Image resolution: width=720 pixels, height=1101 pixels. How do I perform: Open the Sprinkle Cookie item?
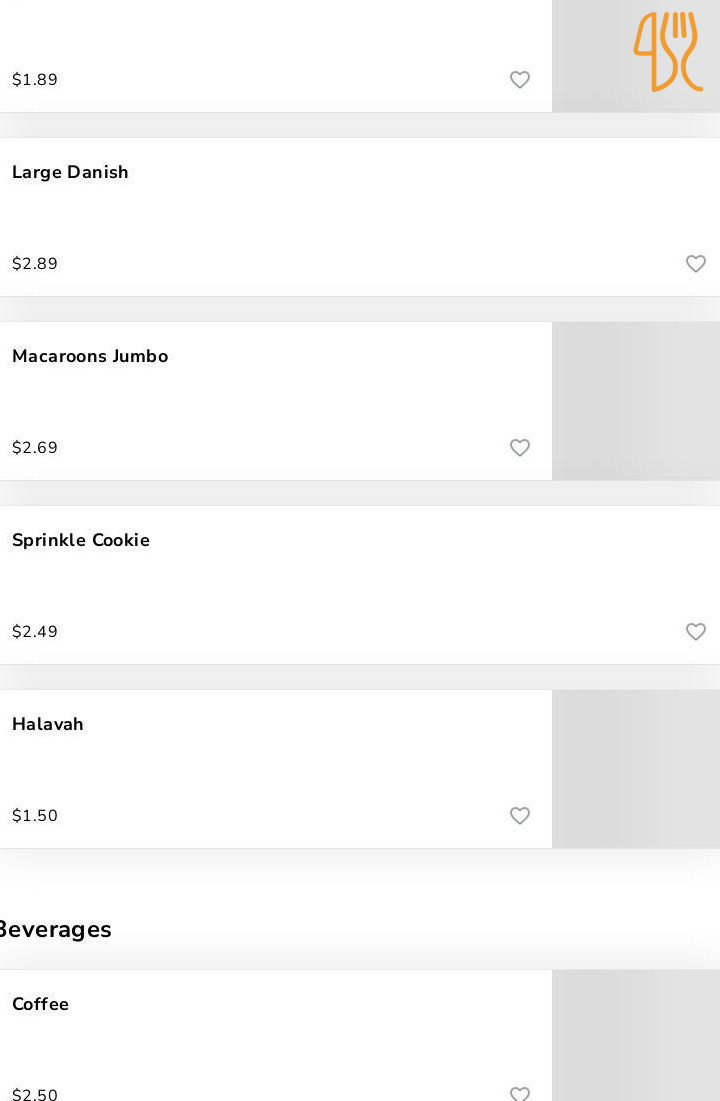tap(81, 540)
